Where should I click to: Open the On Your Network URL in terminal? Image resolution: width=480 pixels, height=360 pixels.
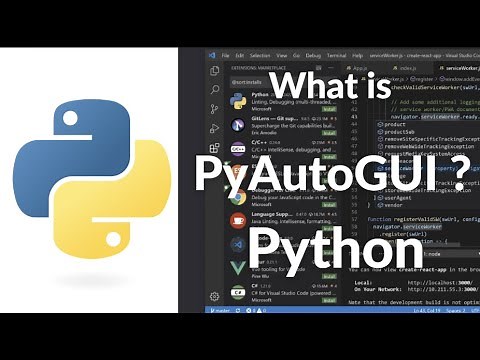443,289
